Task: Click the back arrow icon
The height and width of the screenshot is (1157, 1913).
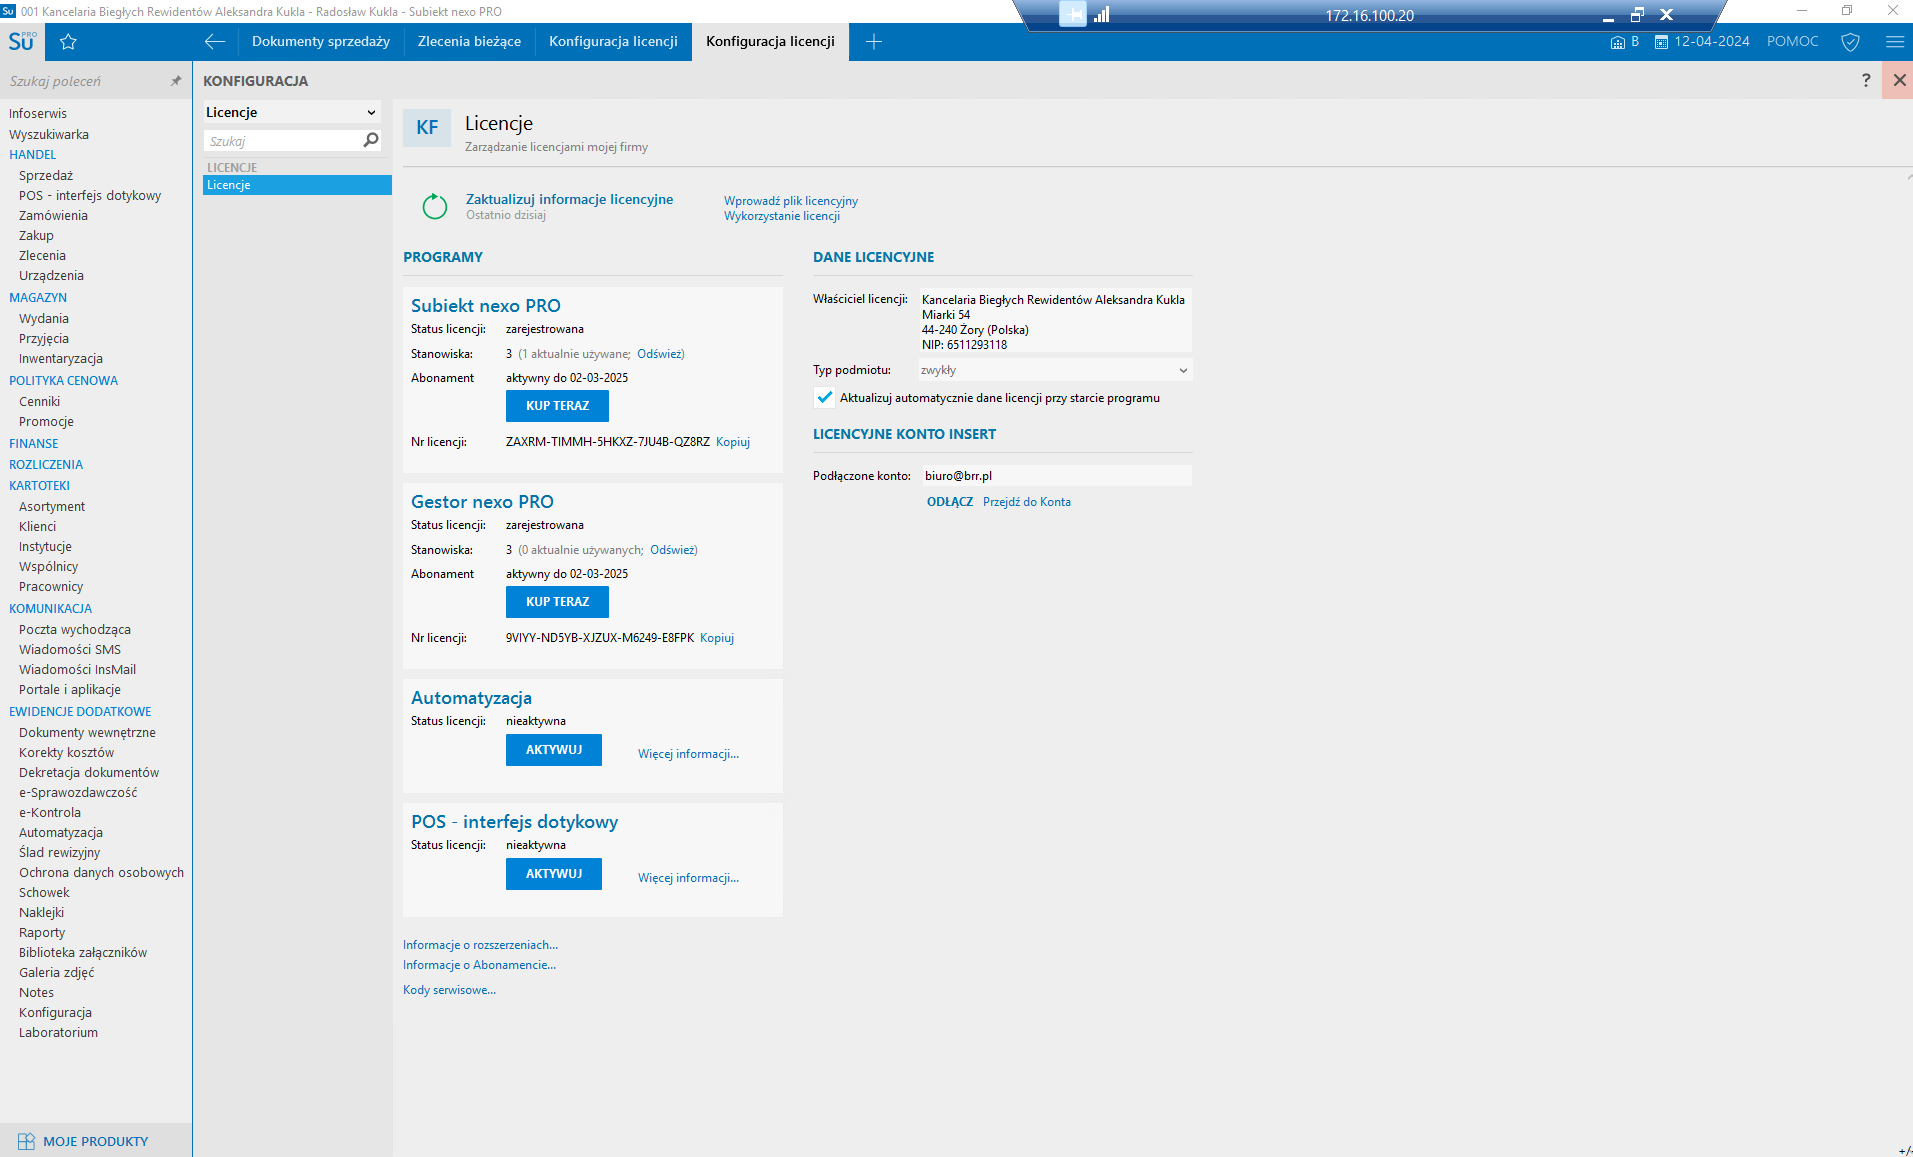Action: tap(214, 42)
